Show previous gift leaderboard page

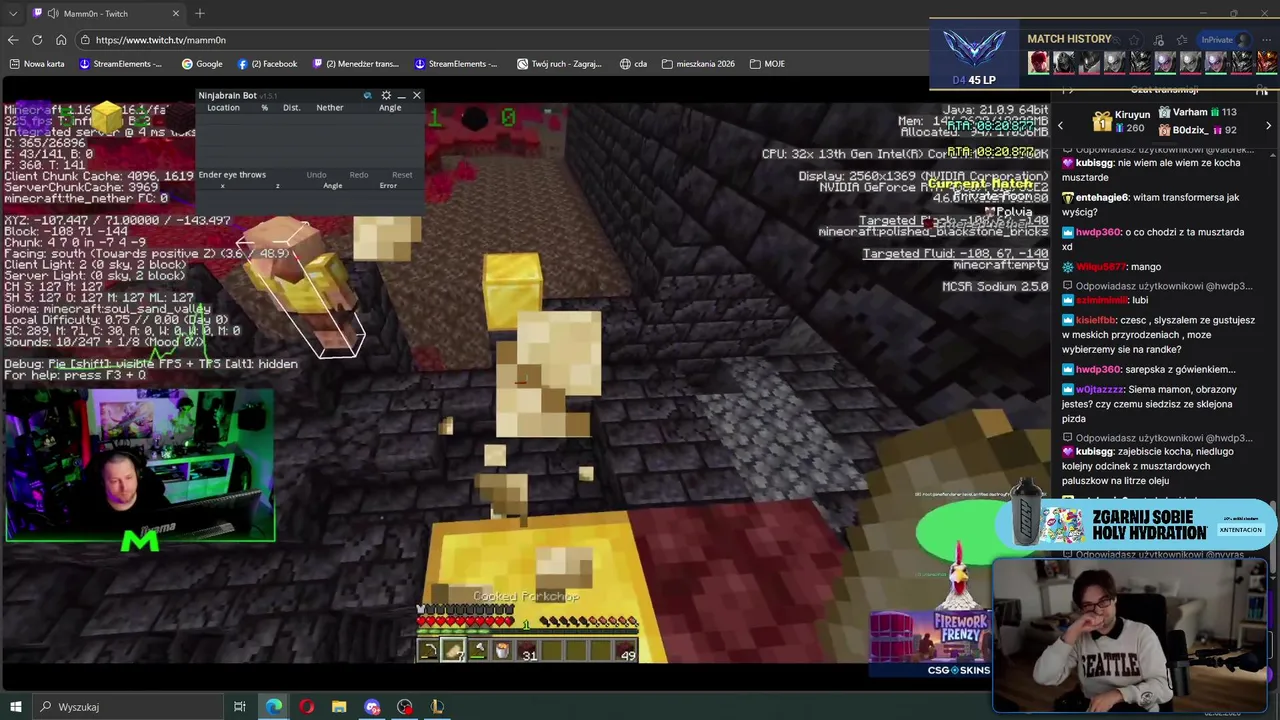(x=1061, y=126)
